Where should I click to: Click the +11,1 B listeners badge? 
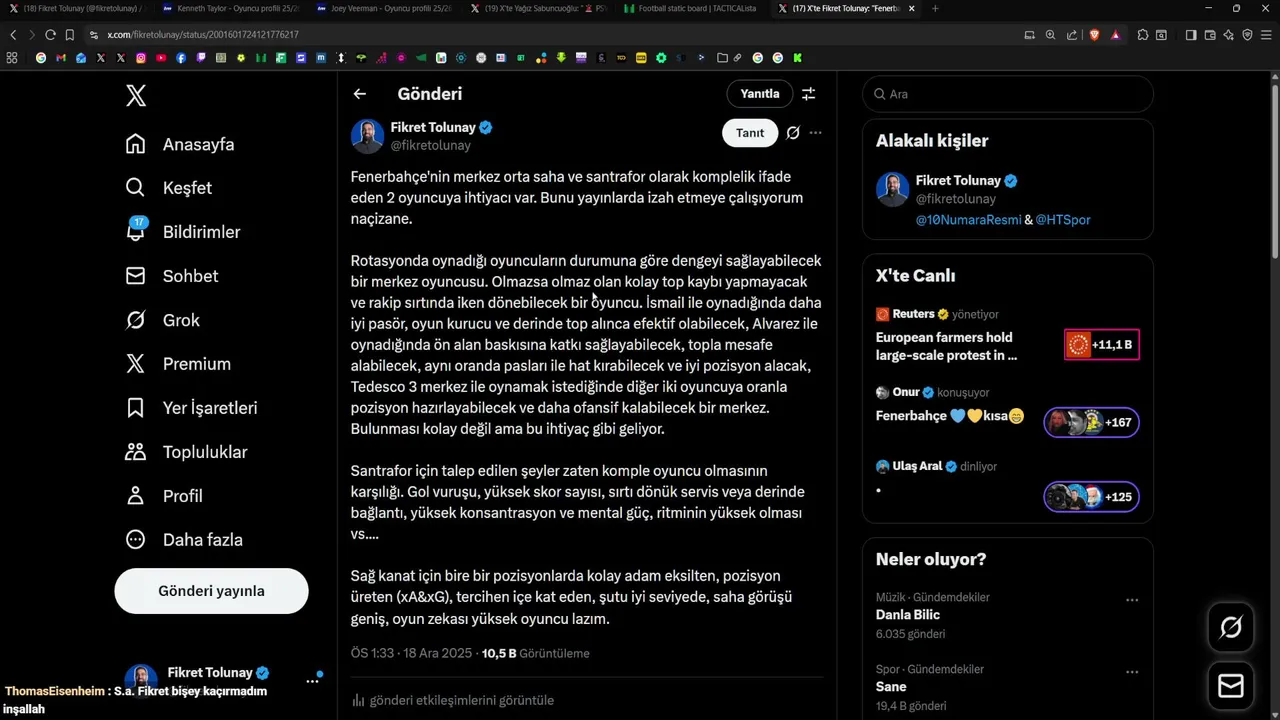(1102, 345)
